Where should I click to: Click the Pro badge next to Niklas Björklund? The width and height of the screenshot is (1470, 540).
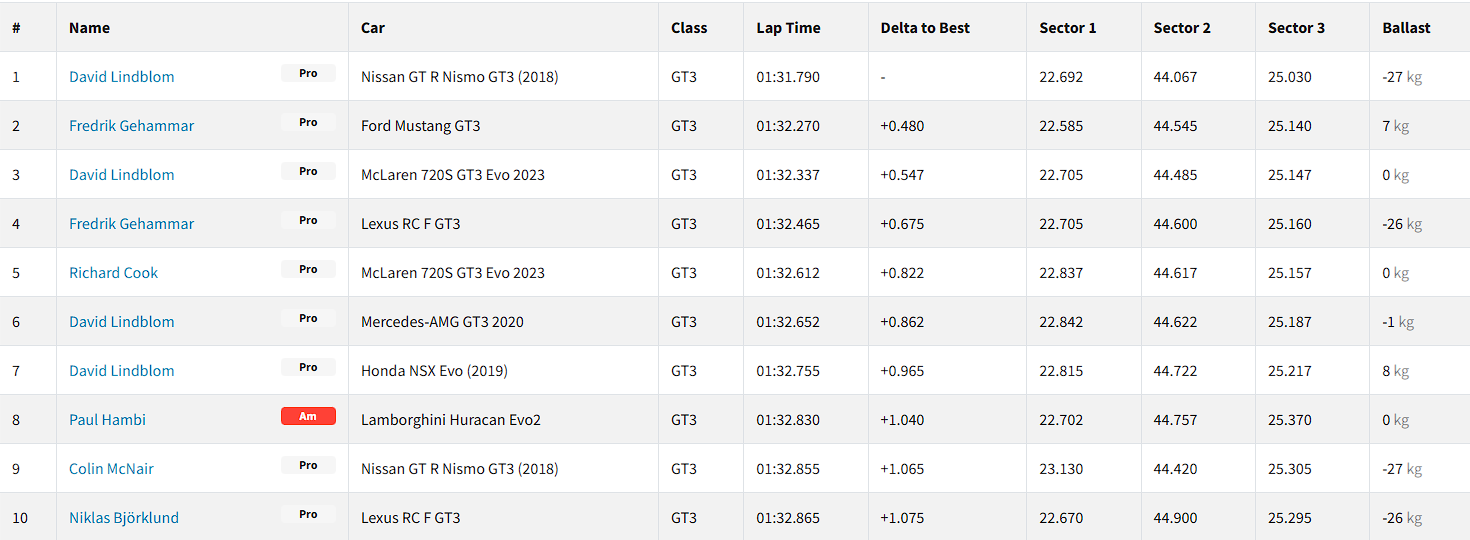[x=308, y=515]
